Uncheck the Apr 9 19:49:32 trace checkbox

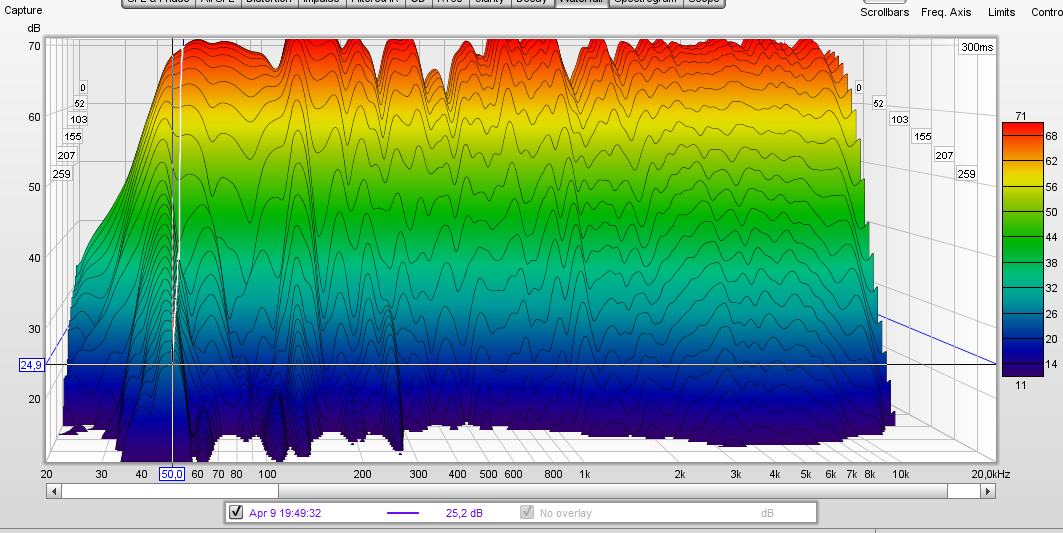point(236,513)
